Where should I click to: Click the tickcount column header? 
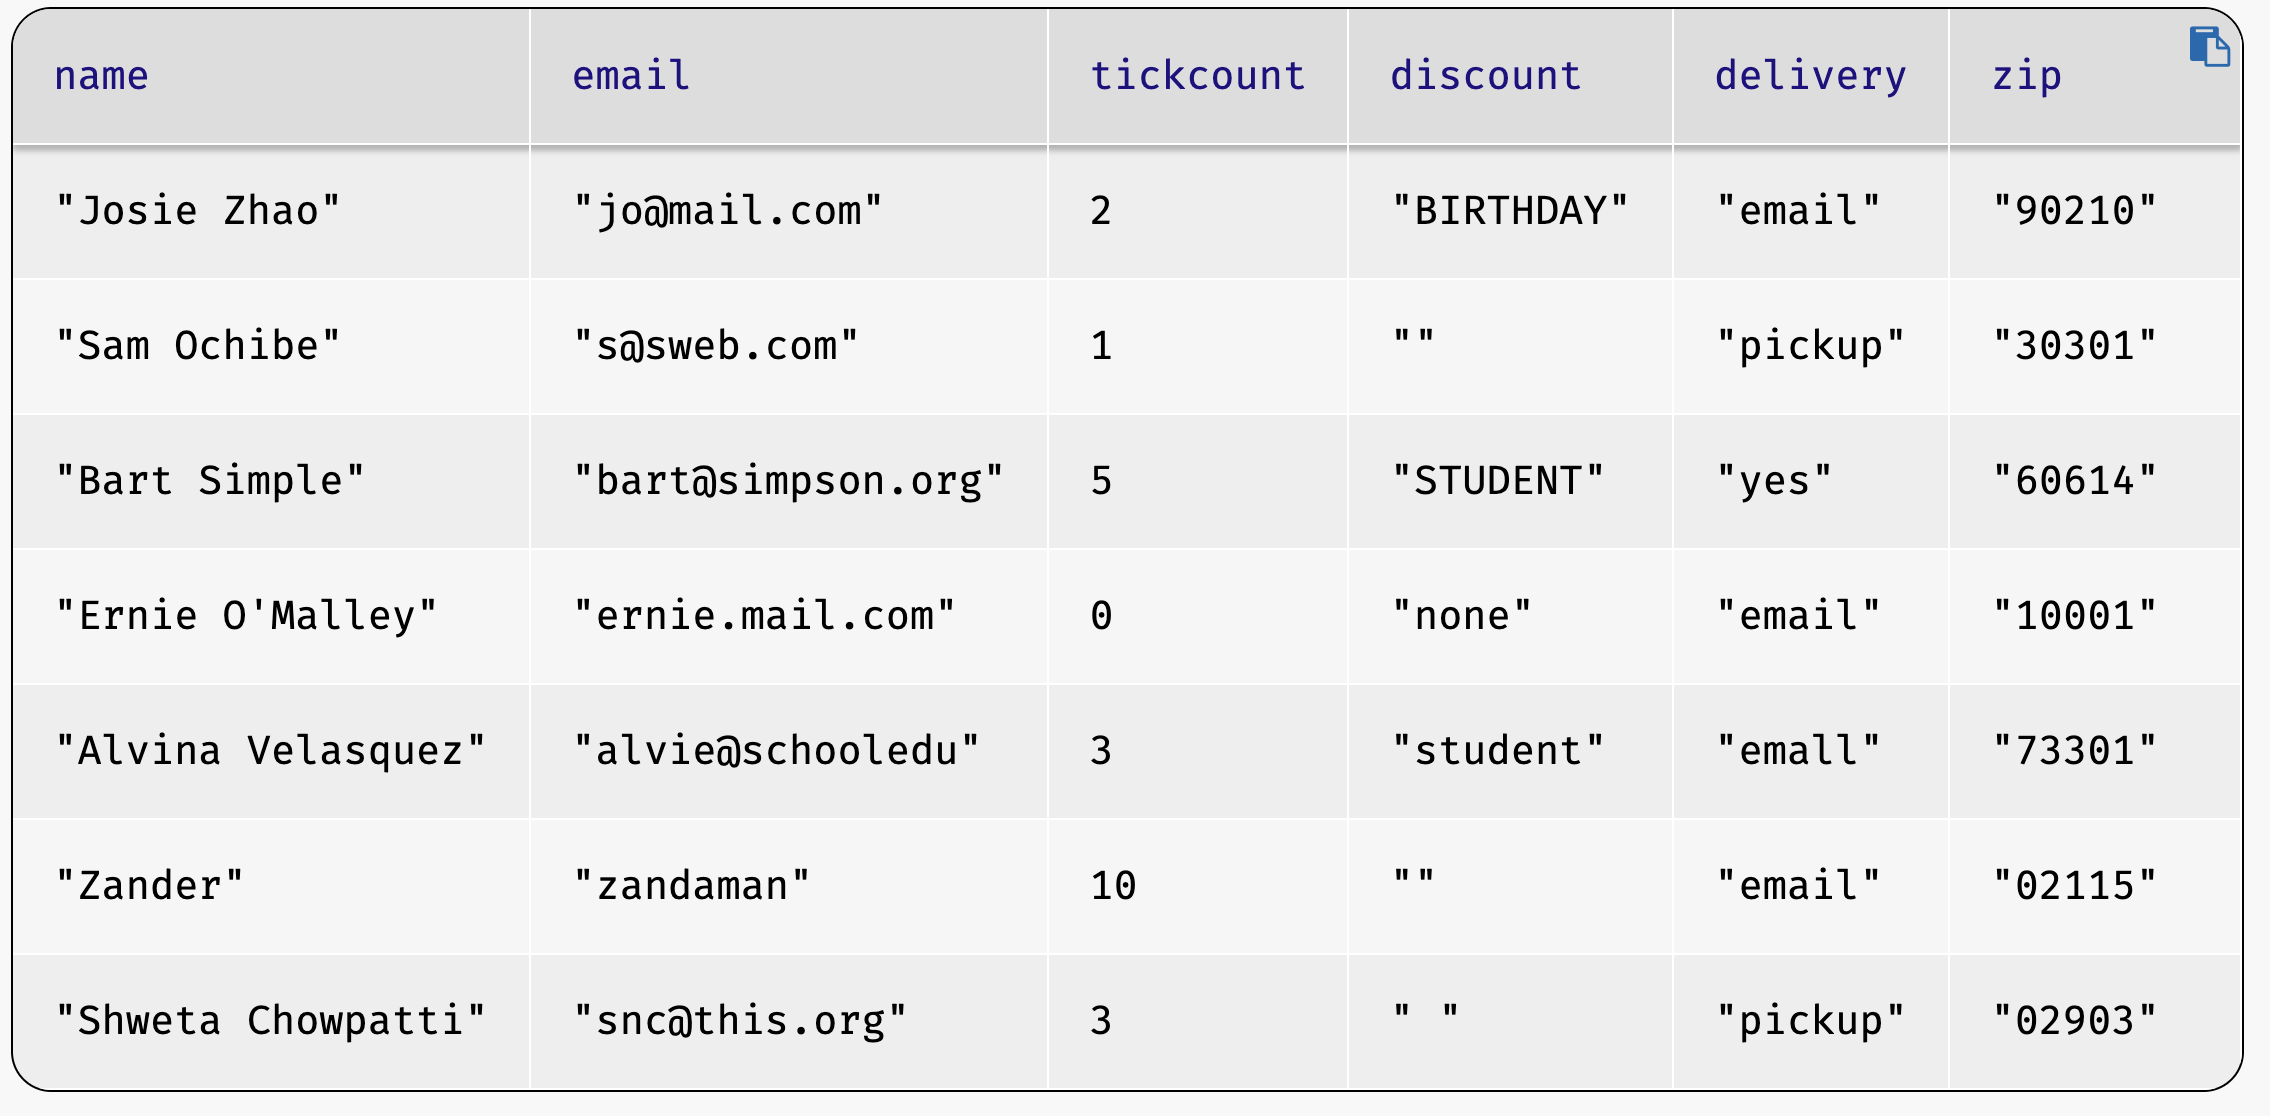[1198, 76]
